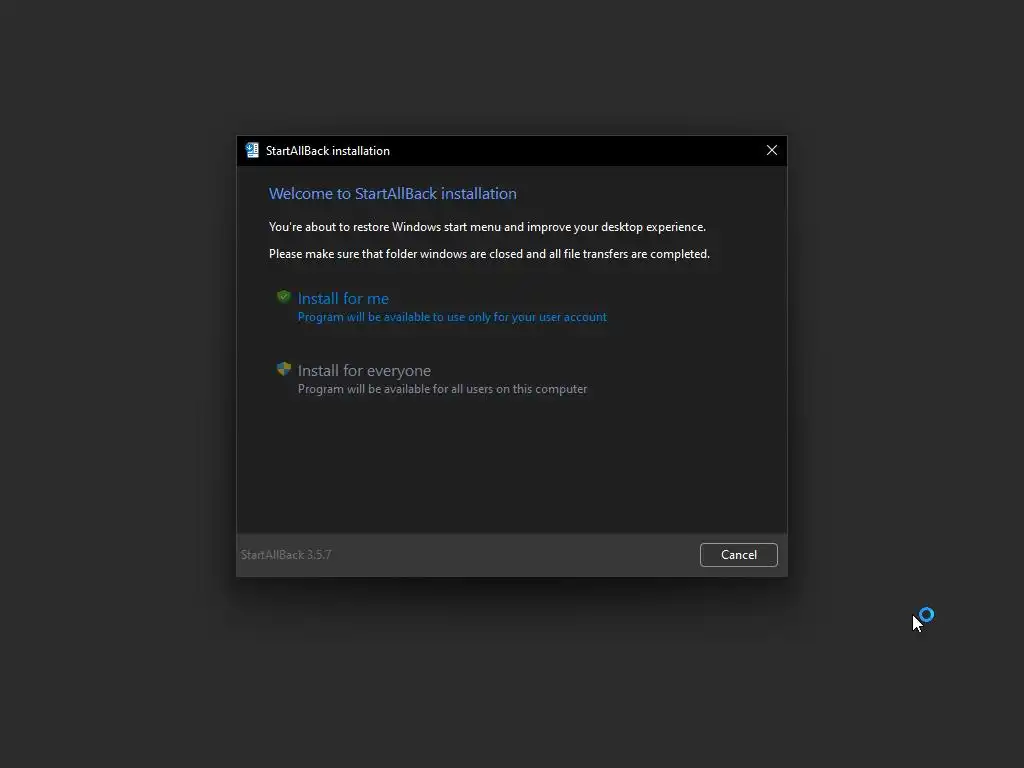Click the text 'Please make sure that folder windows are closed'

[396, 253]
